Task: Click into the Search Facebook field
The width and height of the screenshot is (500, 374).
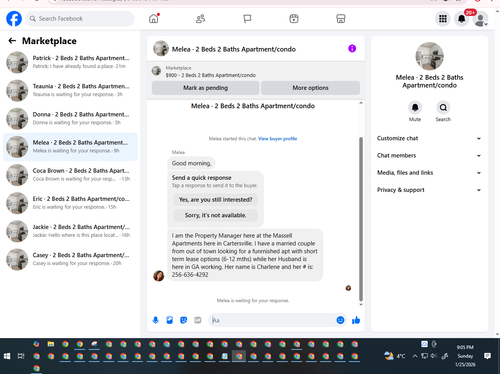Action: click(80, 19)
